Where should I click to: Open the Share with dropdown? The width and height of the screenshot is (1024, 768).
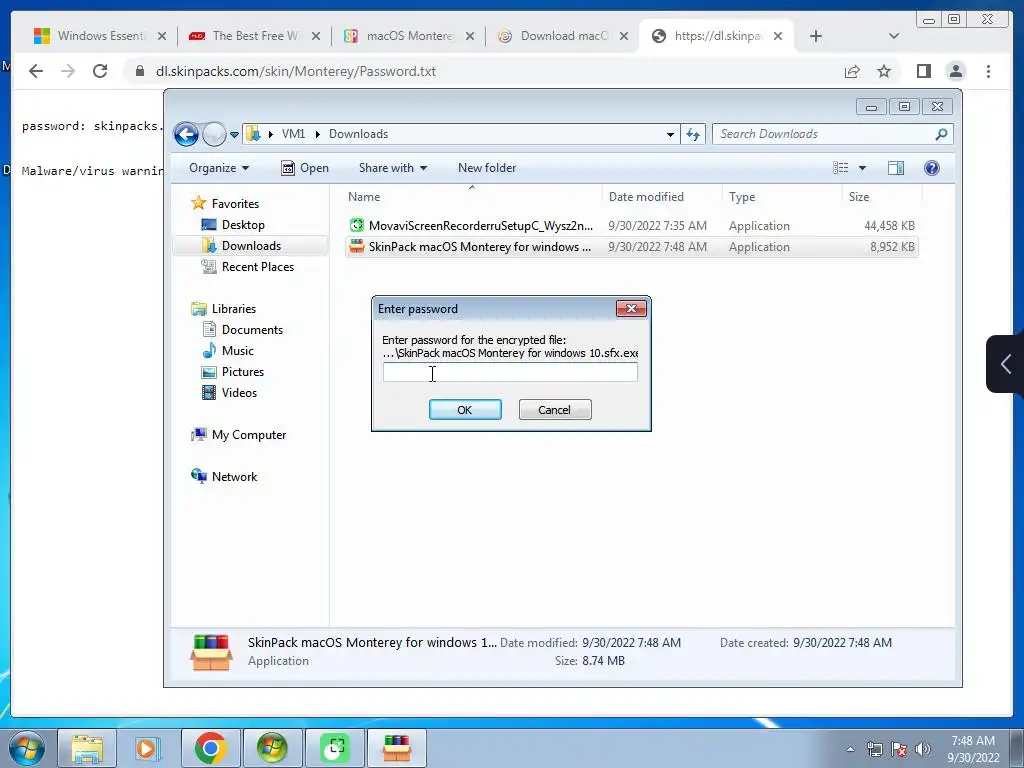click(392, 168)
